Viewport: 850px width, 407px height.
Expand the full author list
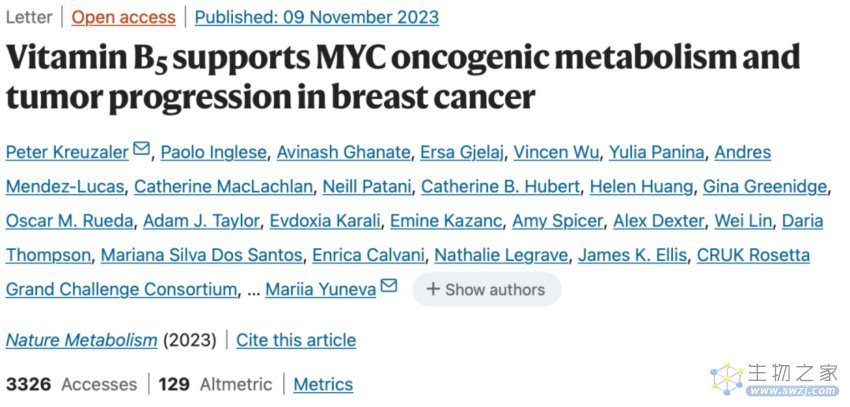[x=486, y=289]
